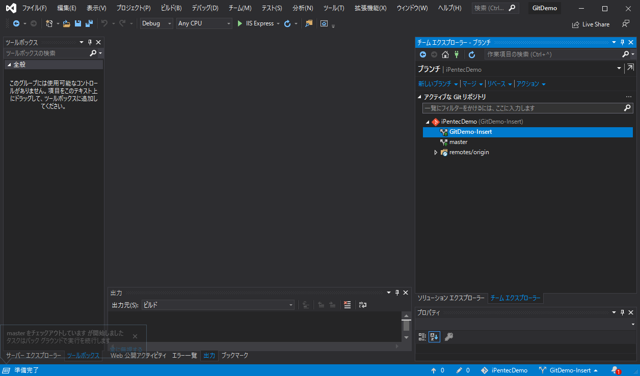Toggle alphabetical sort in Properties panel
This screenshot has height=376, width=640.
pos(434,337)
